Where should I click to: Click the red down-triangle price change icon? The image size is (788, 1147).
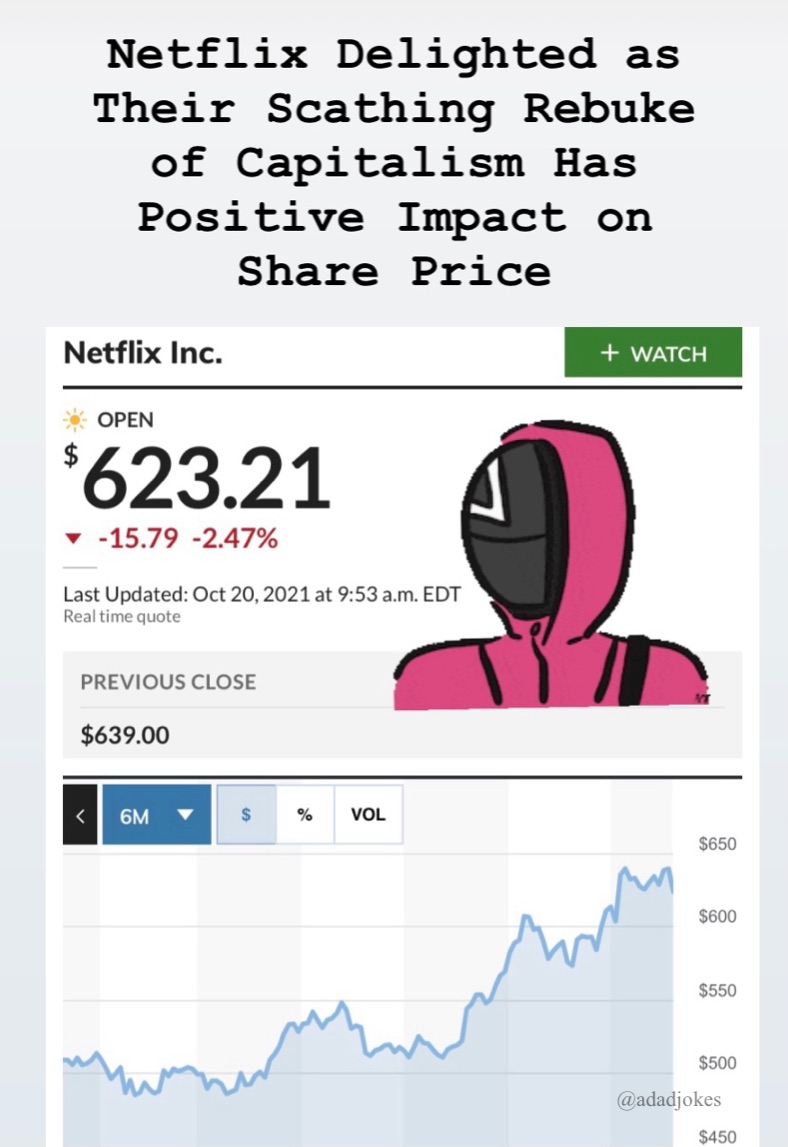click(x=72, y=539)
